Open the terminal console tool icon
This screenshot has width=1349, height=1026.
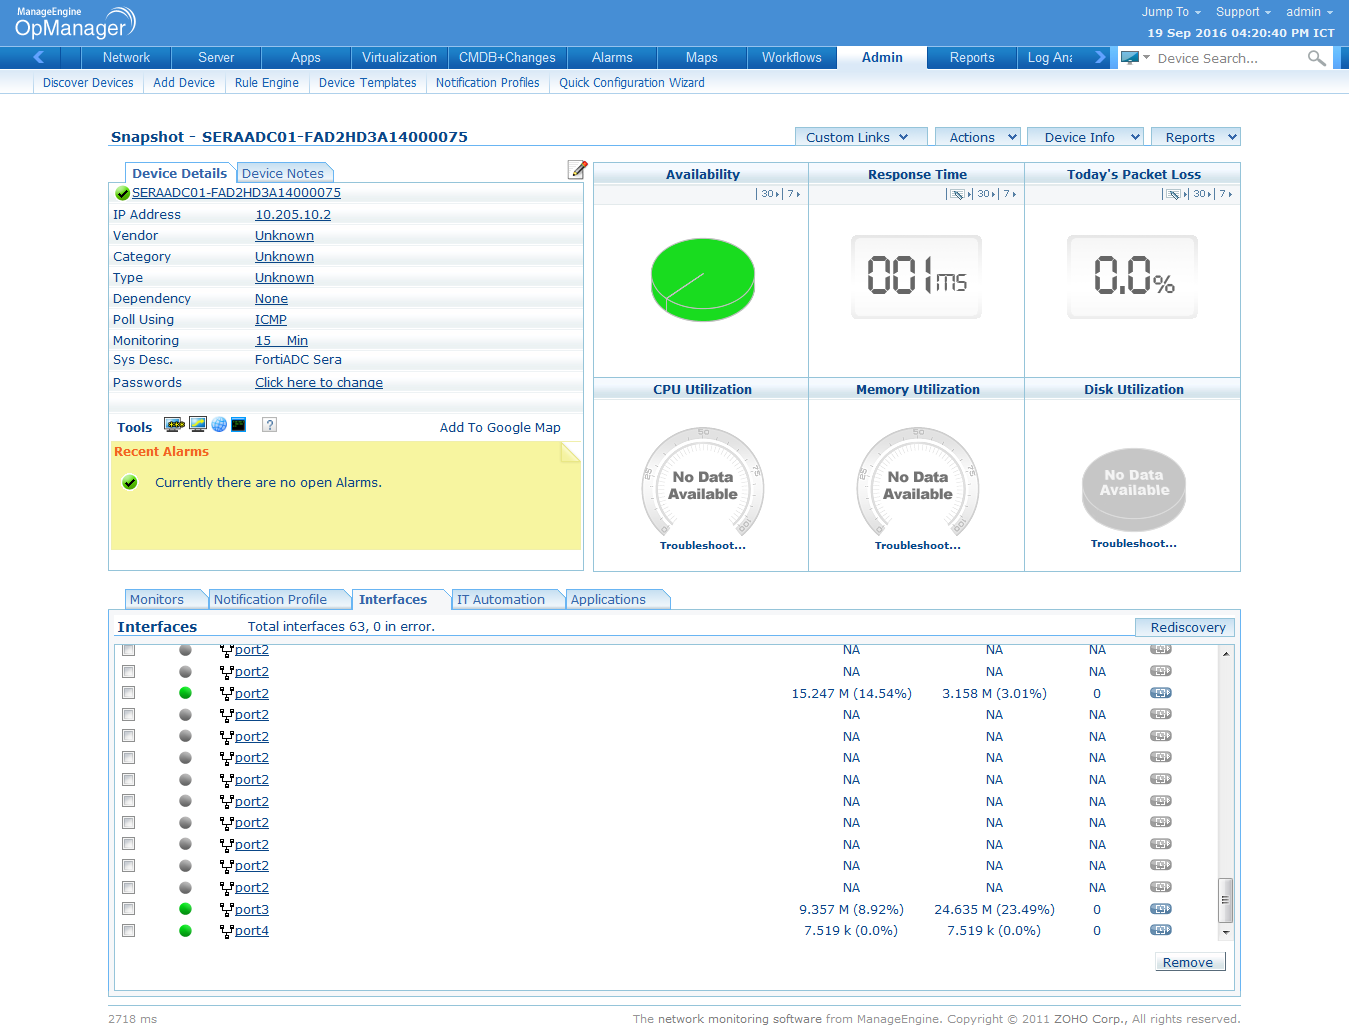pyautogui.click(x=238, y=425)
